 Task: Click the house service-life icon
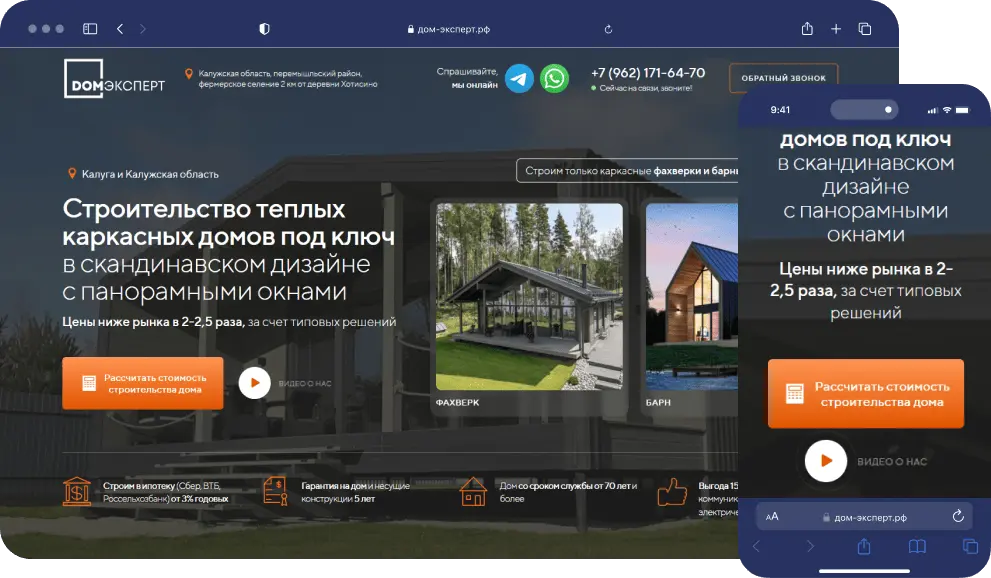[x=473, y=491]
